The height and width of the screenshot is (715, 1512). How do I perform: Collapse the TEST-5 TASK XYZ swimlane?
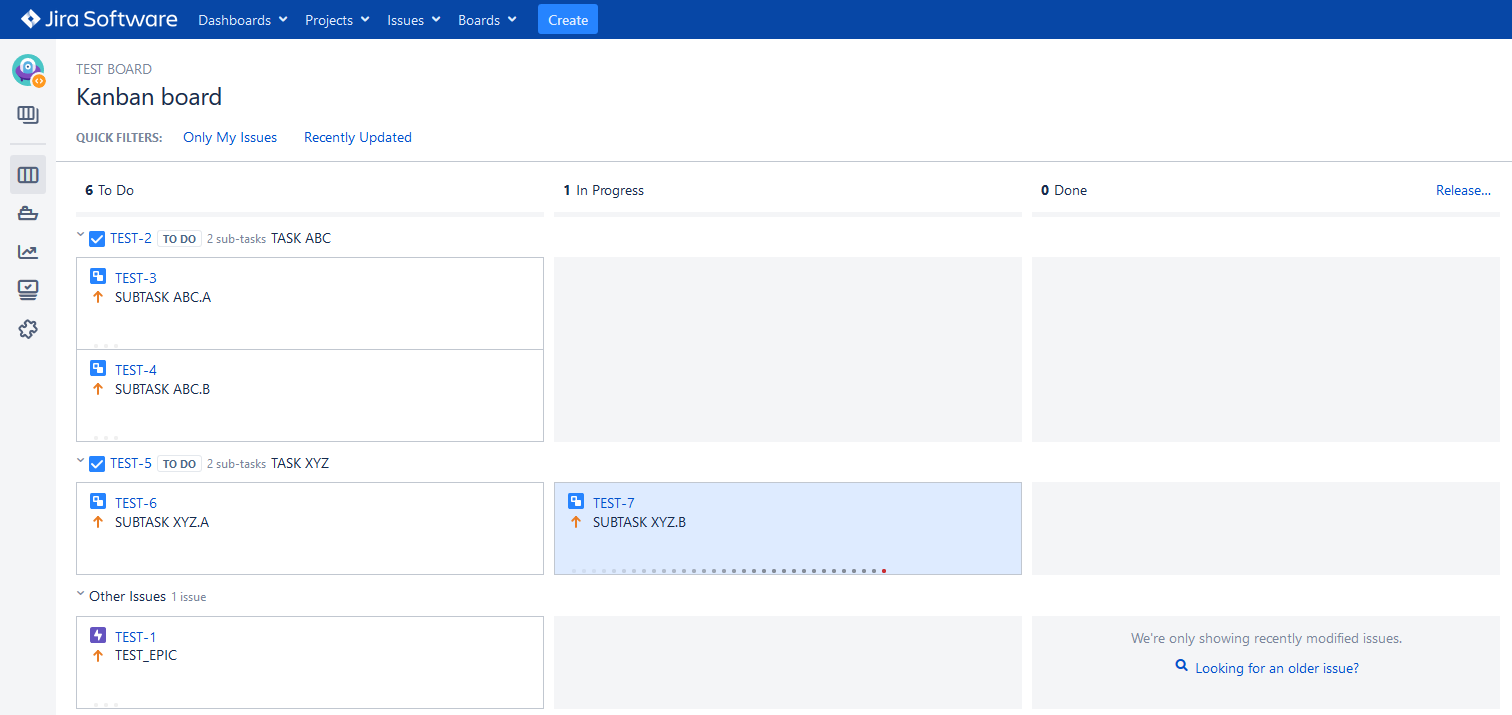point(80,461)
